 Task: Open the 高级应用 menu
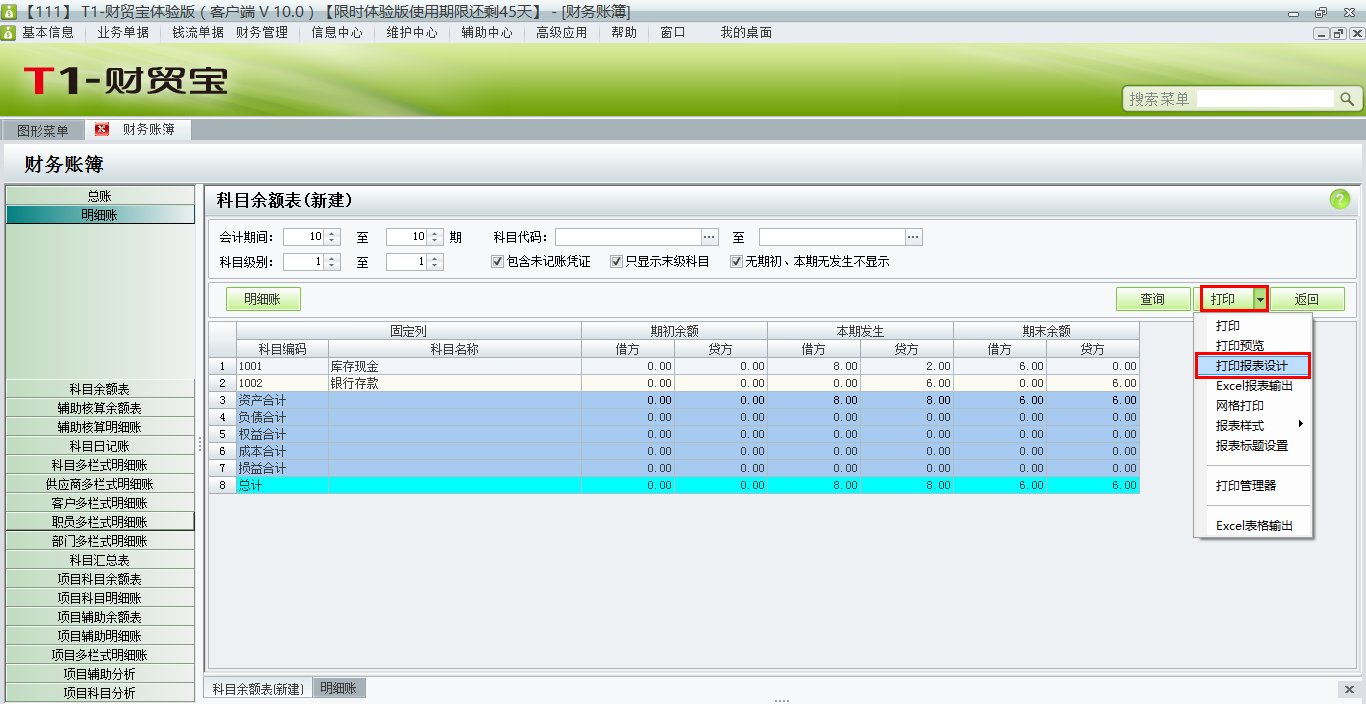[562, 32]
